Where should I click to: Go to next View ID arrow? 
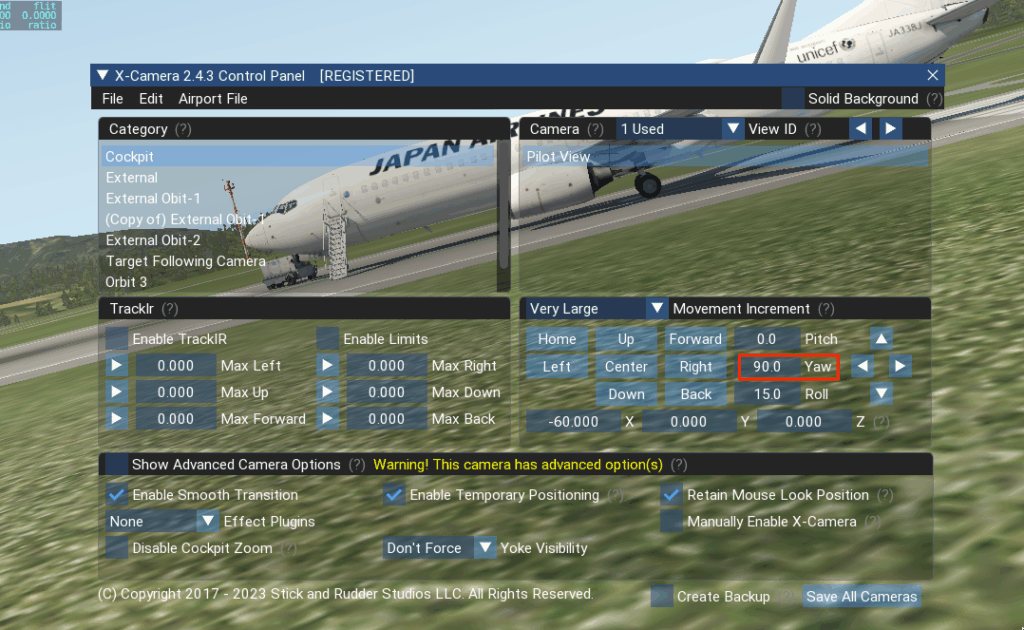[890, 129]
